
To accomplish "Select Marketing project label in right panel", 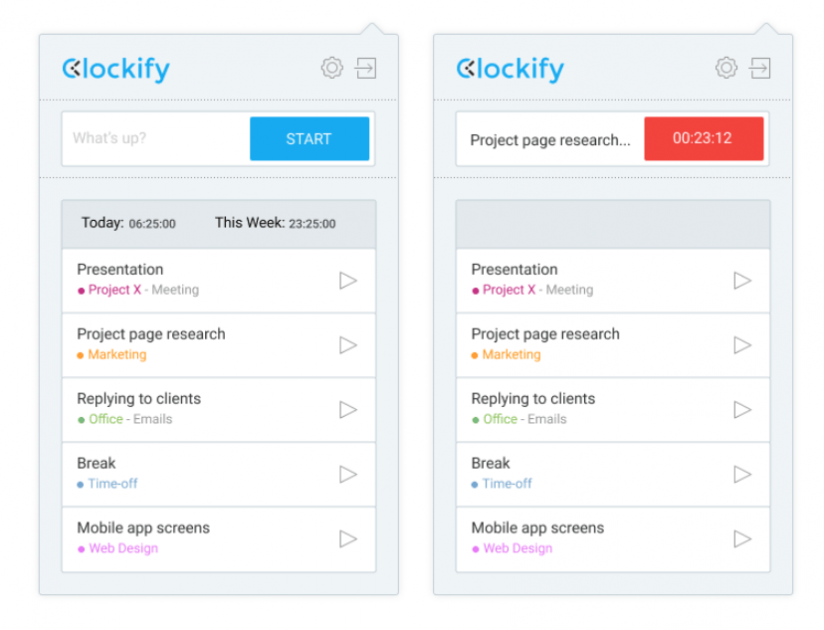I will coord(511,355).
